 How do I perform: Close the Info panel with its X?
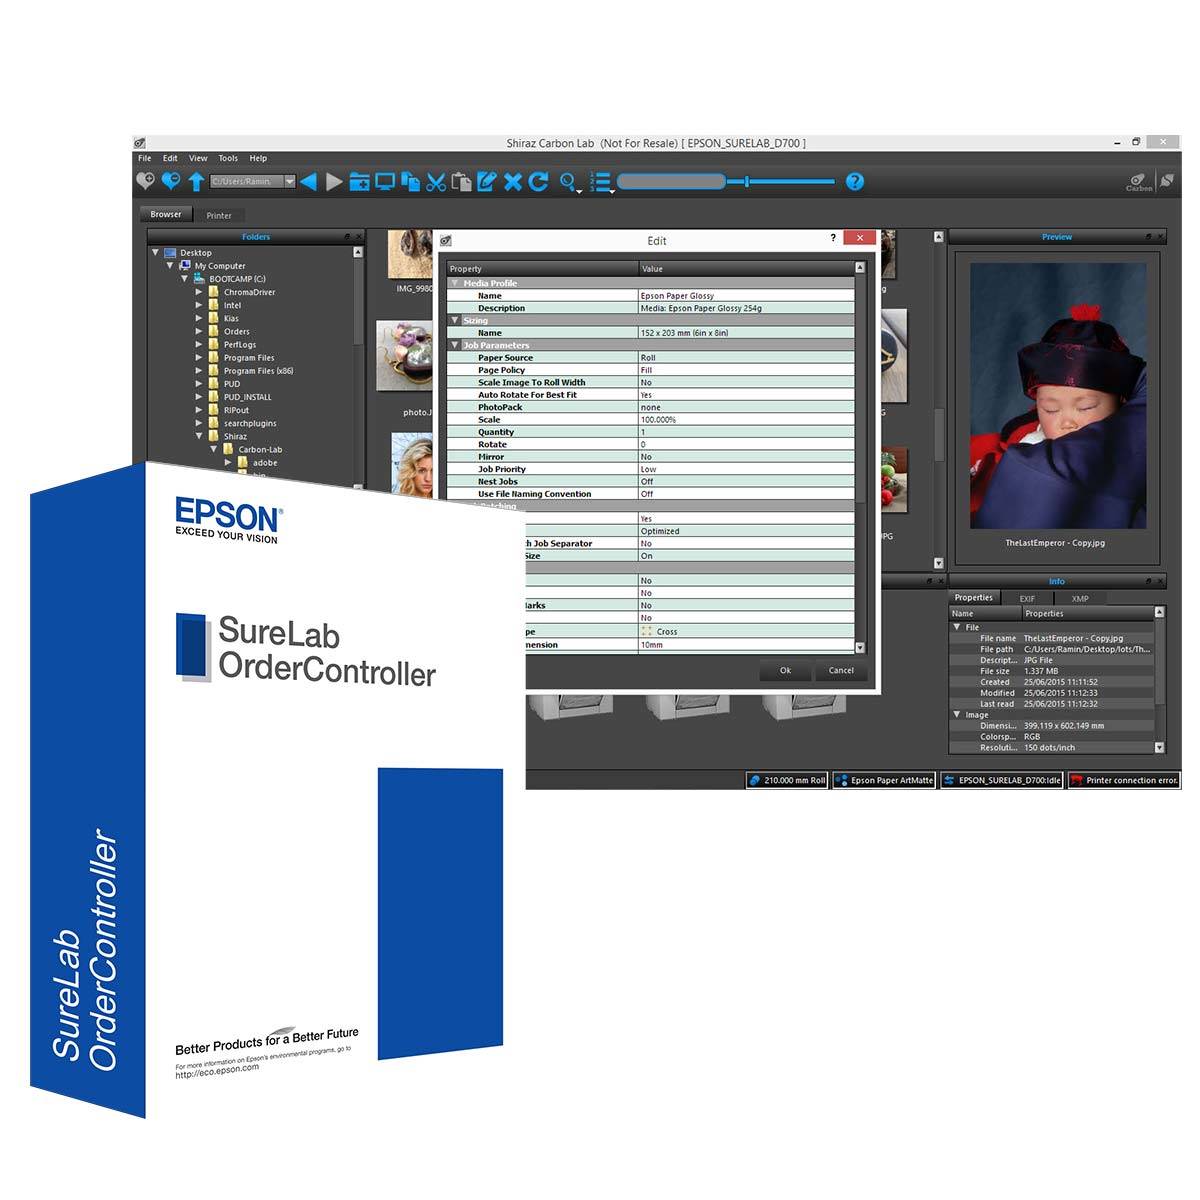coord(1160,581)
